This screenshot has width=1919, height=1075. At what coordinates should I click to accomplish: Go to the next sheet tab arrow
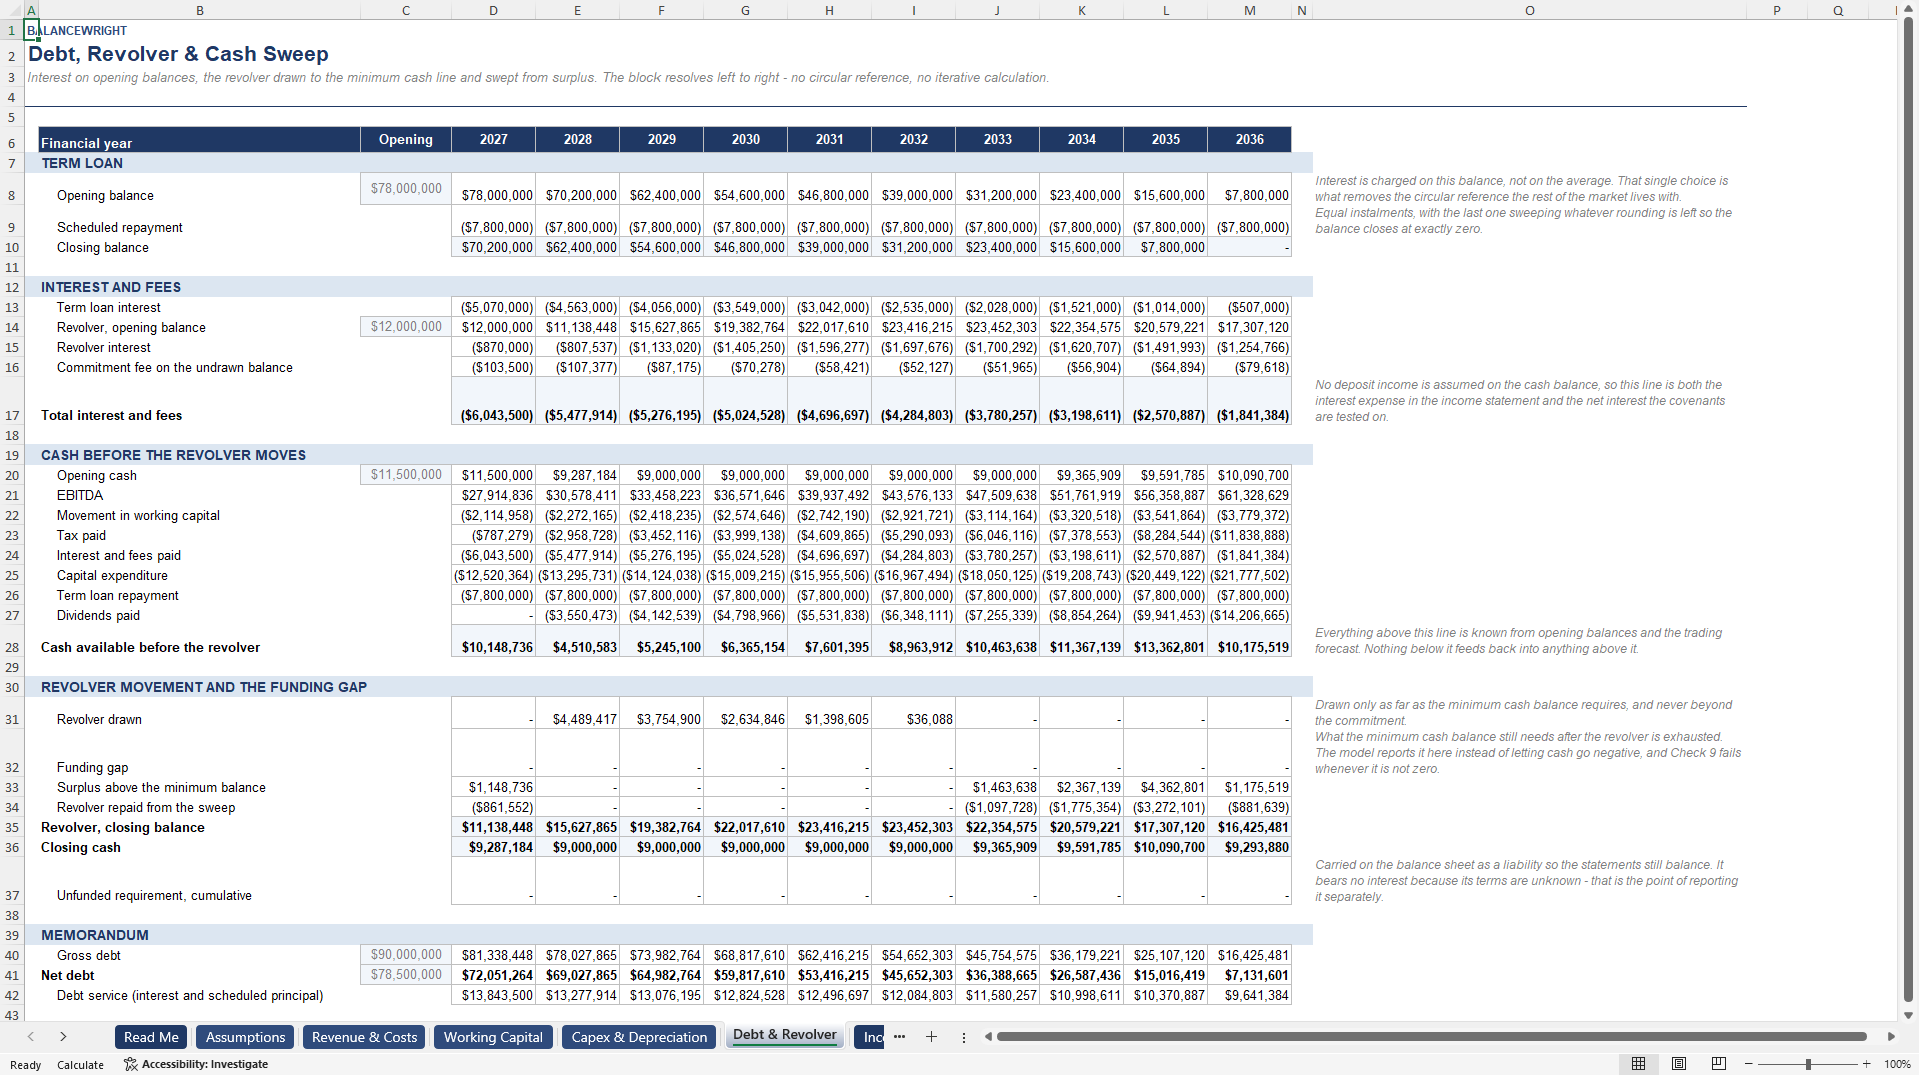click(63, 1037)
